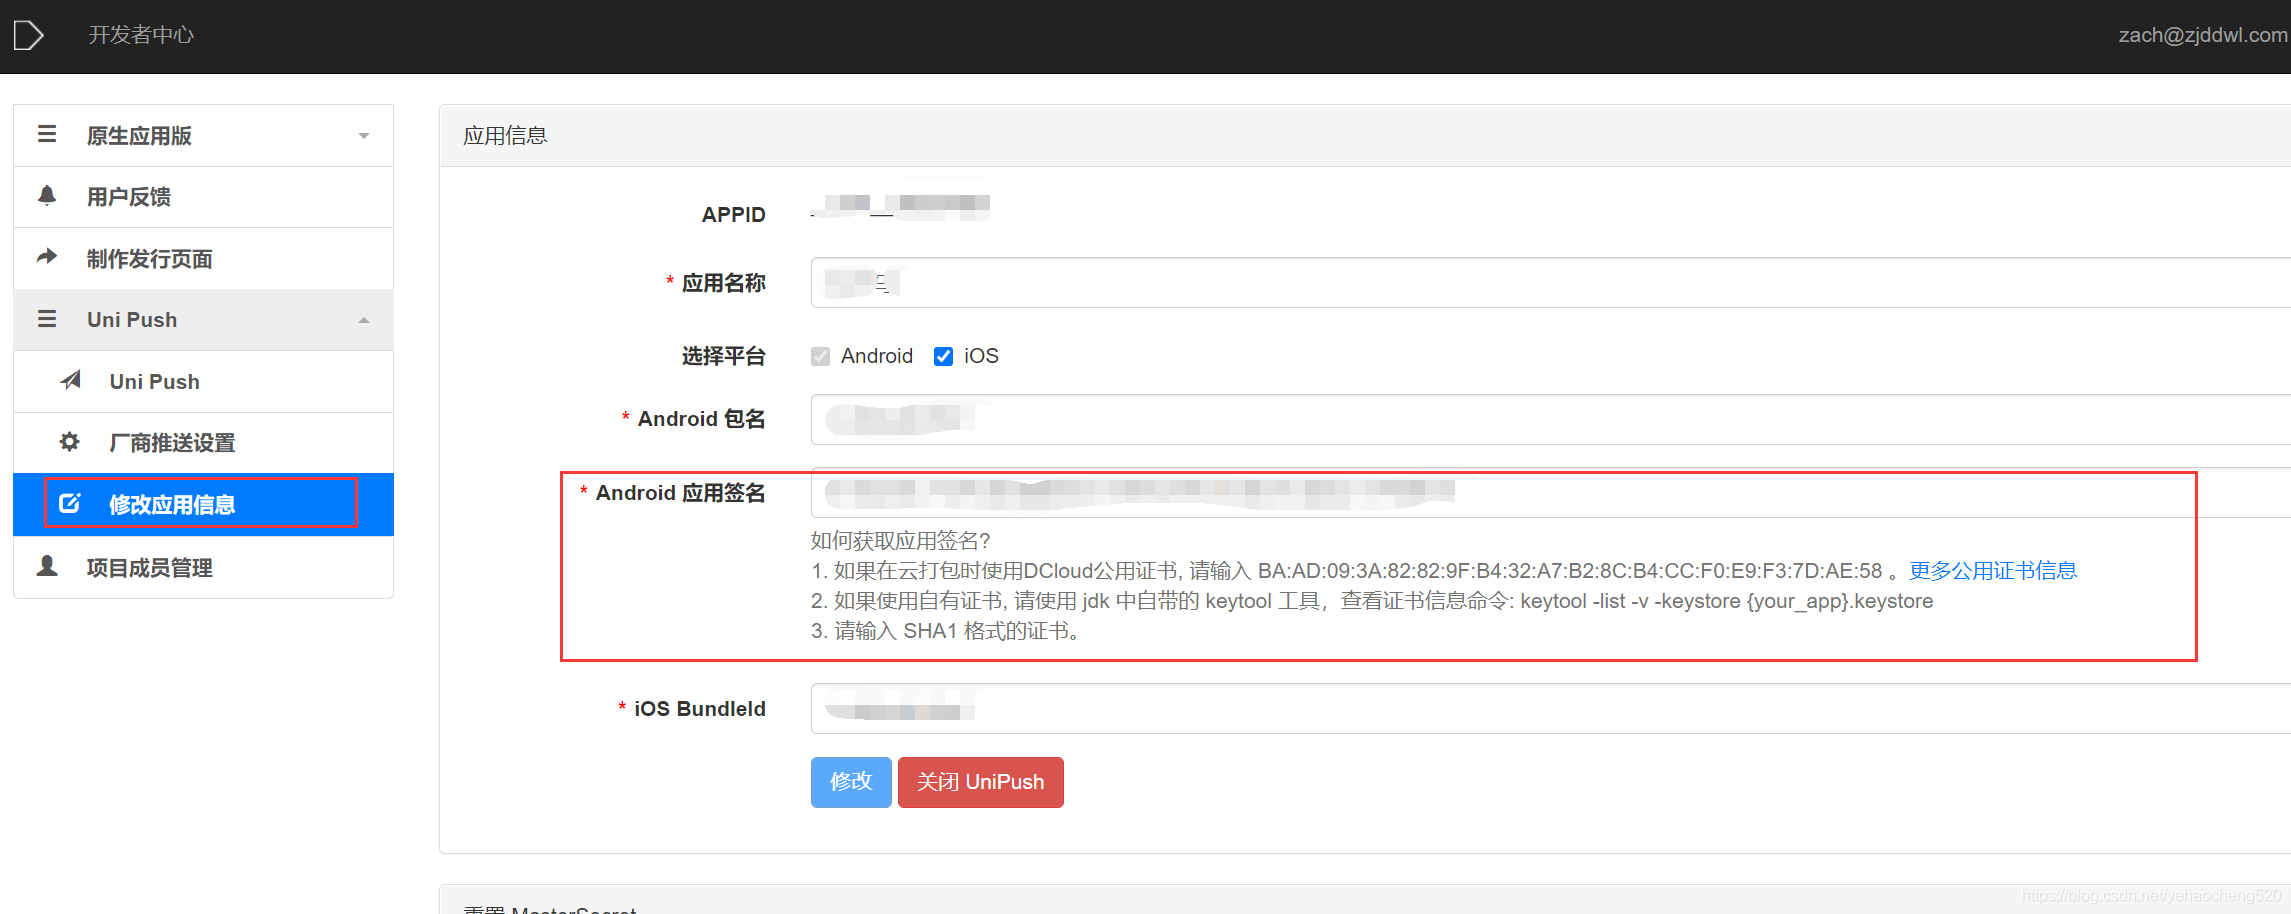Open the 制作发行页面 menu item
This screenshot has width=2291, height=914.
point(203,259)
